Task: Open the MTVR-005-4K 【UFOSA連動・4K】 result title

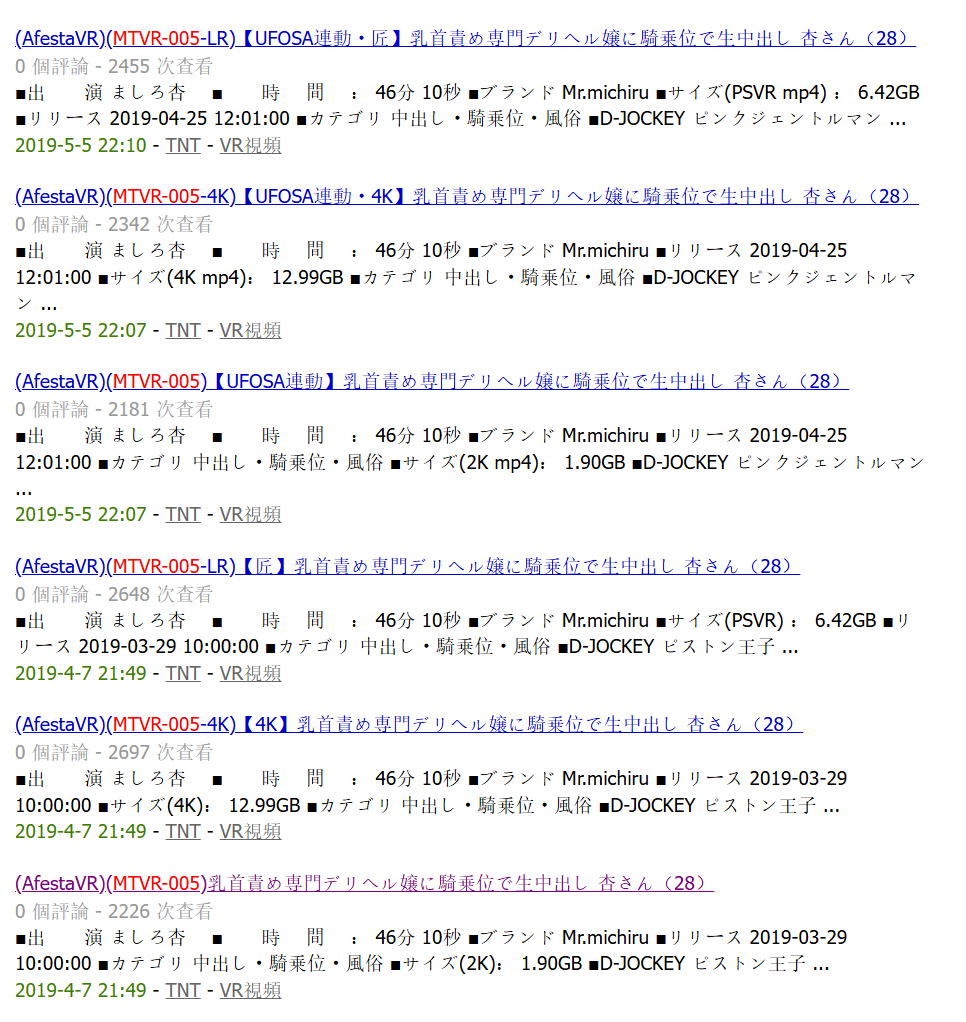Action: click(x=467, y=196)
